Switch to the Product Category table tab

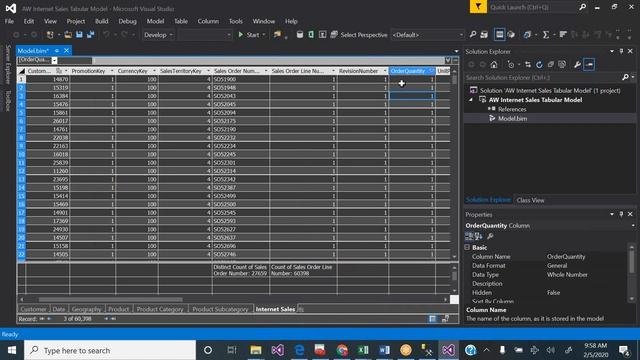click(160, 309)
